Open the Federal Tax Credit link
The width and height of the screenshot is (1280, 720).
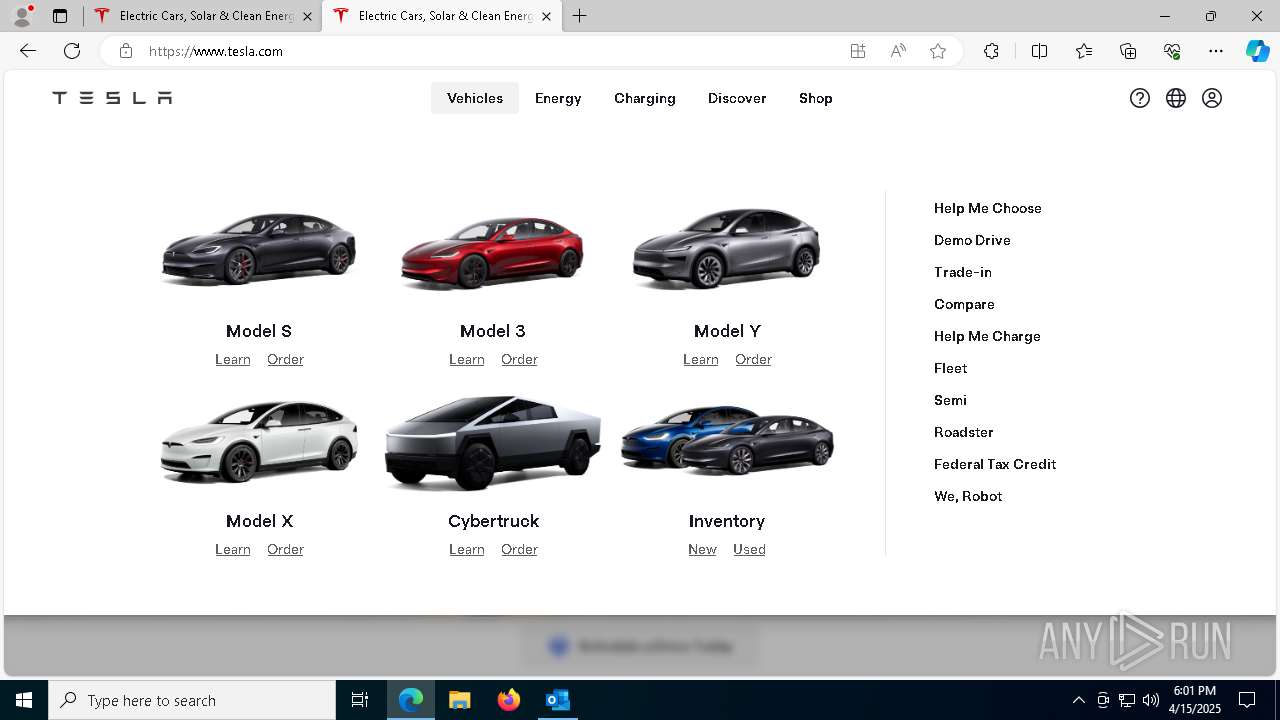coord(995,464)
